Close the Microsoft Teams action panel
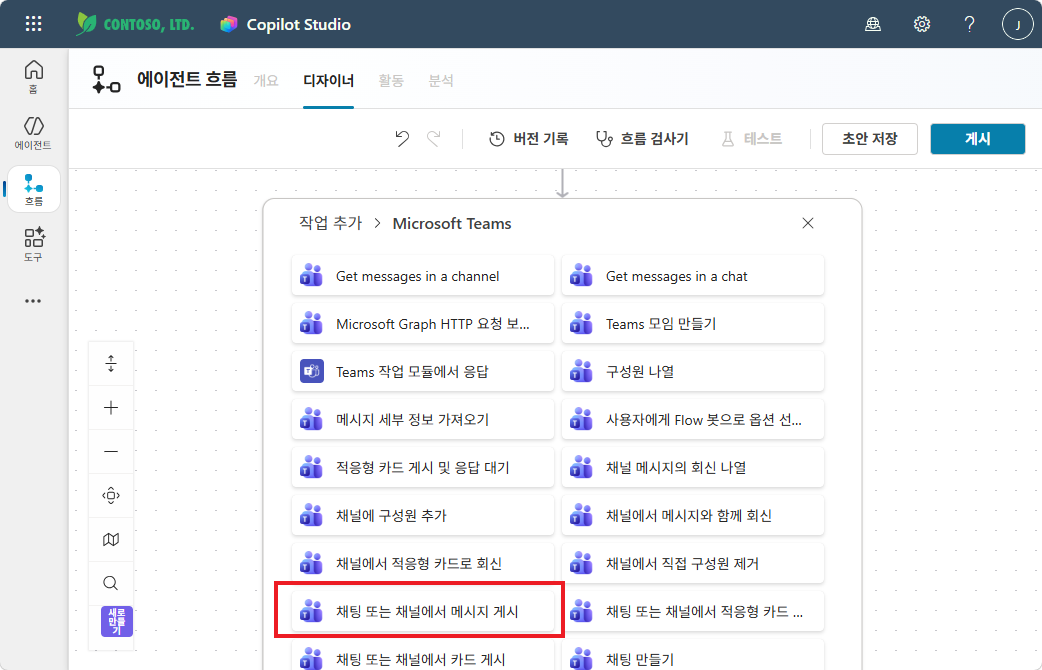 [x=807, y=223]
